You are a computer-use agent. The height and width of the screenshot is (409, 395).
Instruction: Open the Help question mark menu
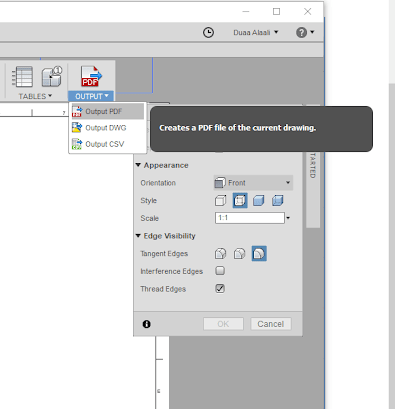(x=305, y=32)
